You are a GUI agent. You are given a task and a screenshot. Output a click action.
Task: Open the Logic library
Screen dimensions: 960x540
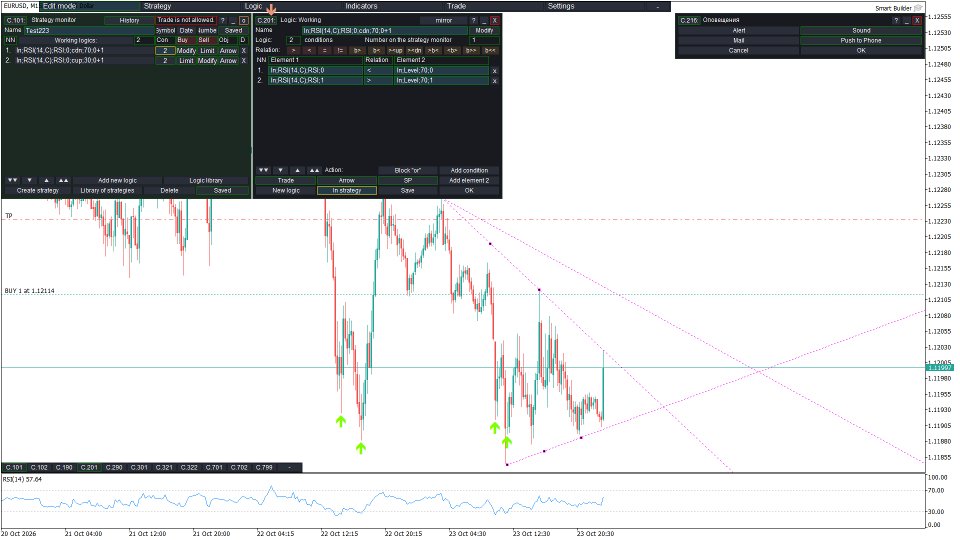[206, 181]
